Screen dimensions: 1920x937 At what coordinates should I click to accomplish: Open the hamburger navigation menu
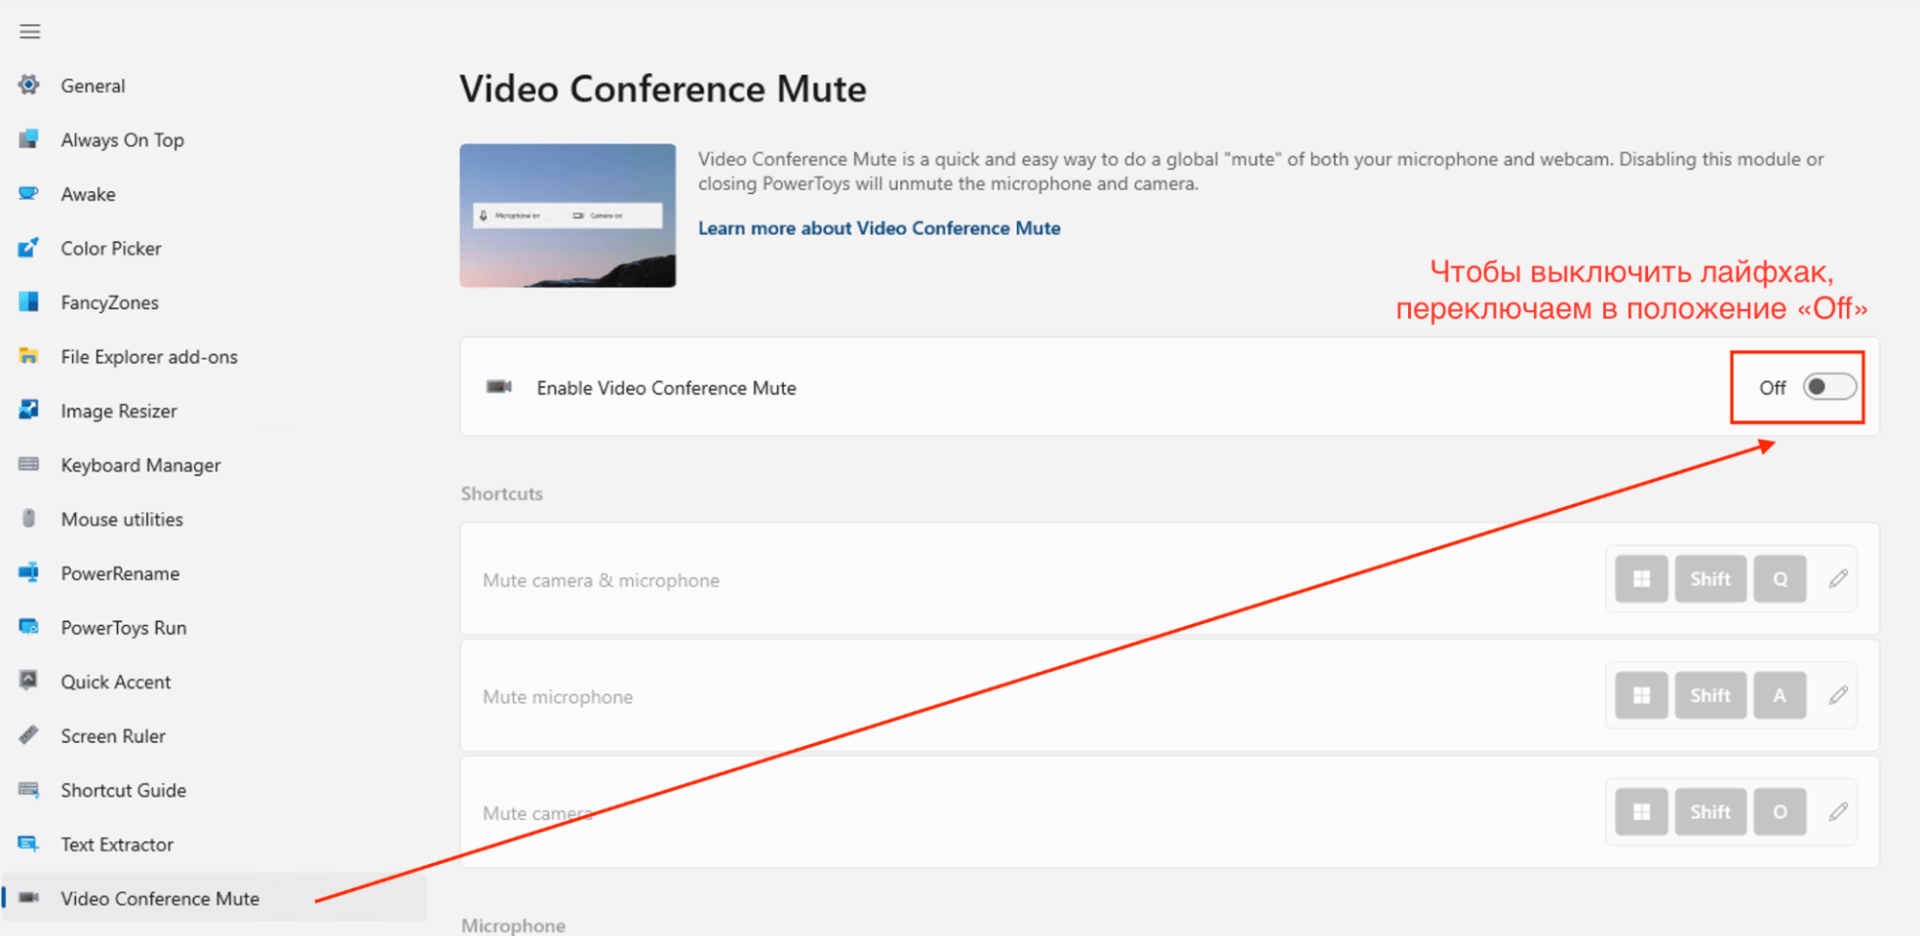30,32
